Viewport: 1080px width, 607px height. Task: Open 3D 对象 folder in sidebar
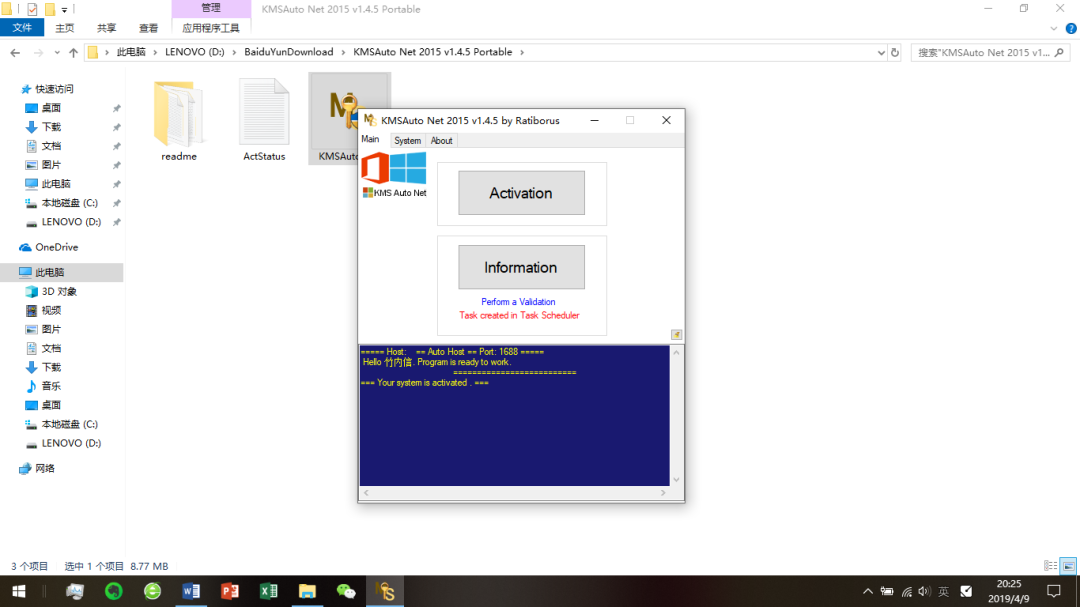[x=59, y=291]
